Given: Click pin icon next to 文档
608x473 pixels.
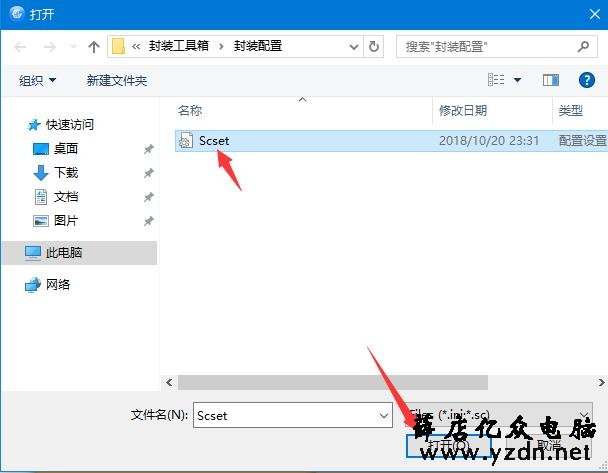Looking at the screenshot, I should [149, 197].
